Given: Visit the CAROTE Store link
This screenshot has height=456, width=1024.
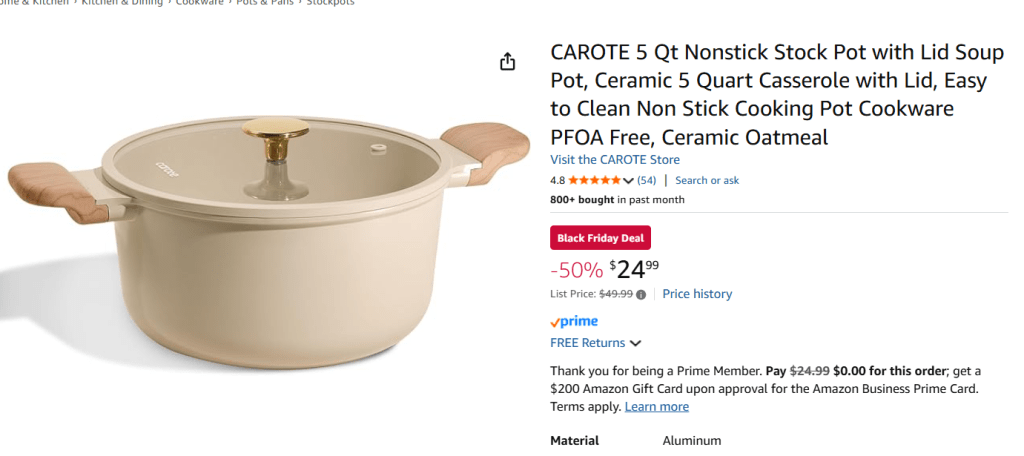Looking at the screenshot, I should coord(615,160).
